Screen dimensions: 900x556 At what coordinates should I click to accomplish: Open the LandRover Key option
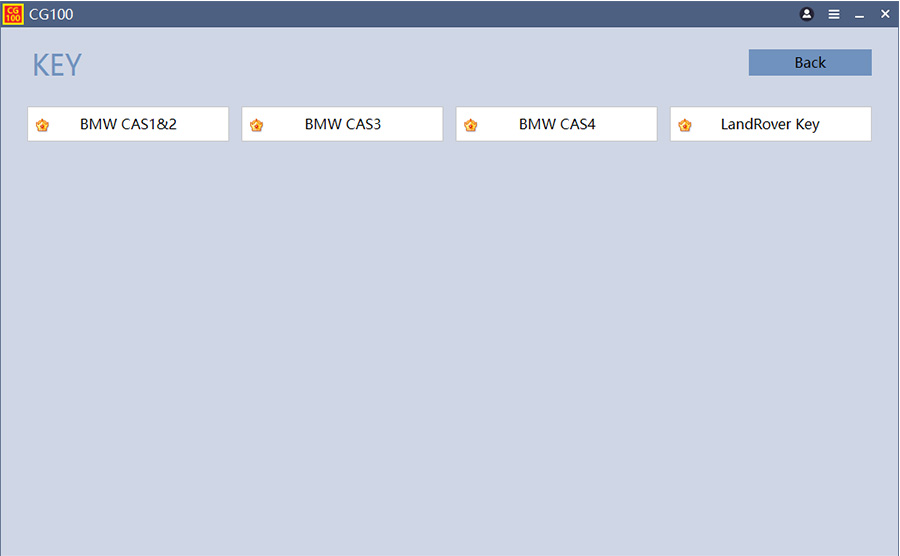(770, 125)
